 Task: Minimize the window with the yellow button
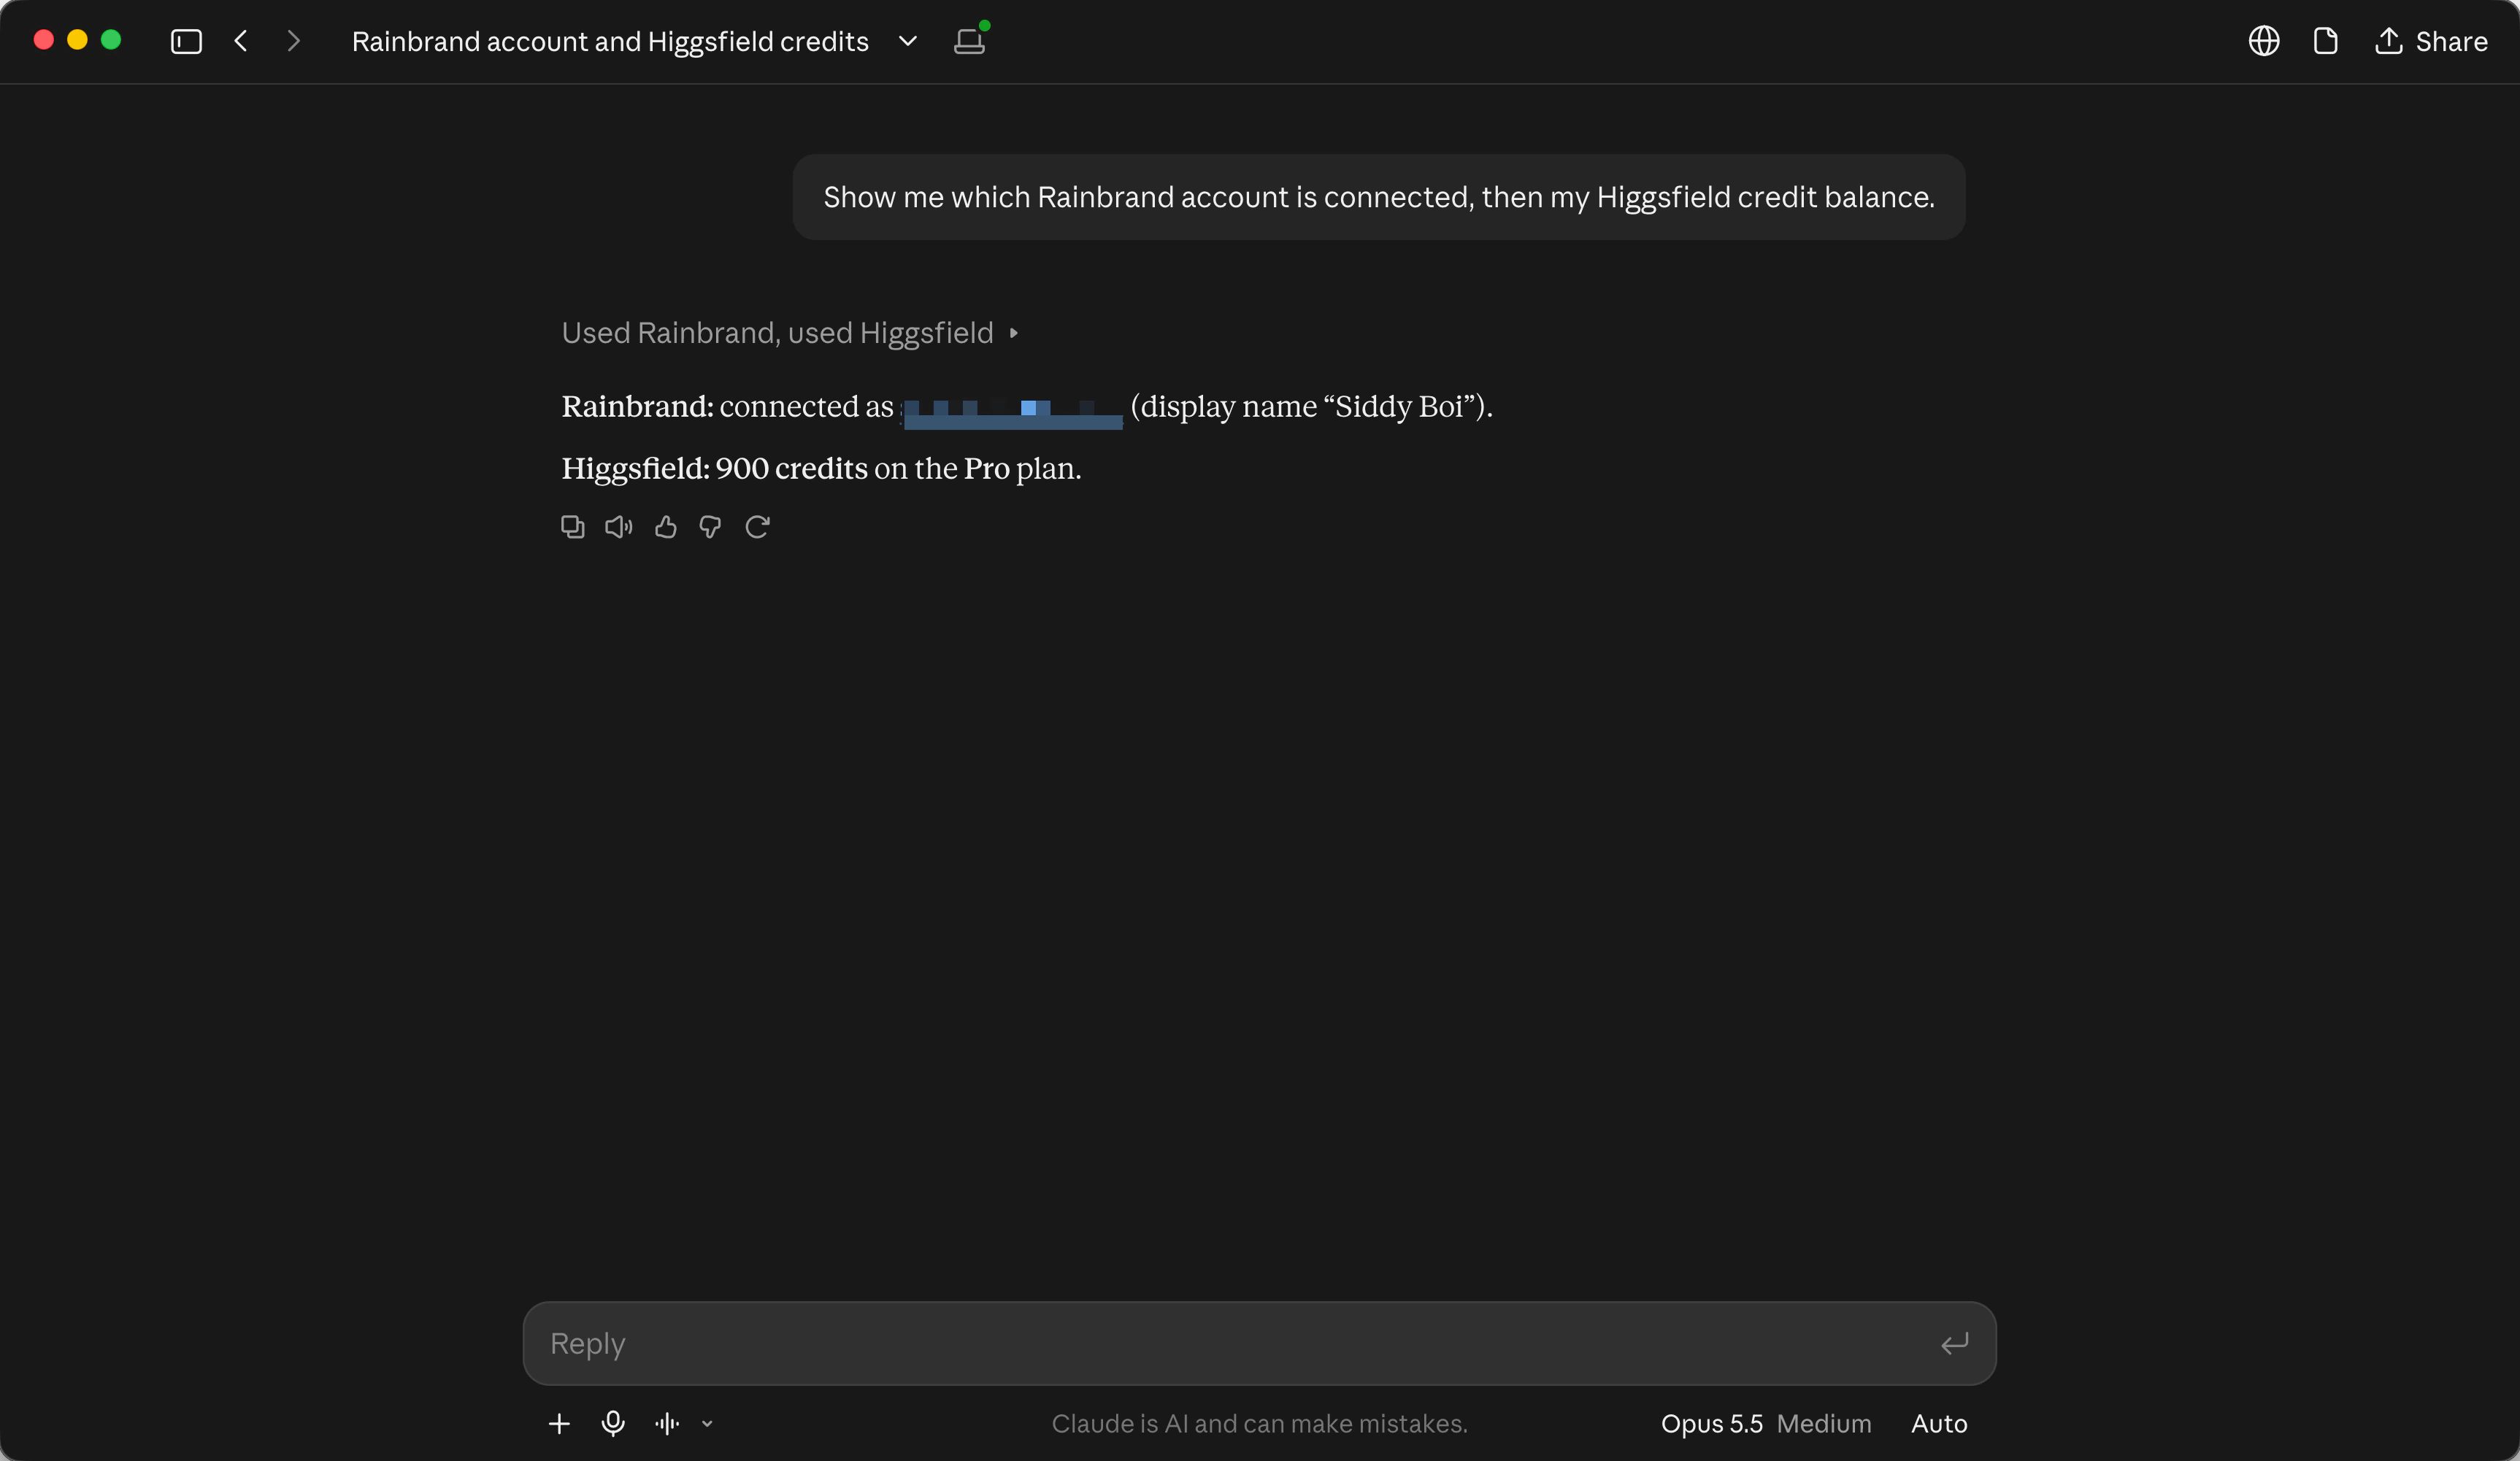(x=77, y=39)
